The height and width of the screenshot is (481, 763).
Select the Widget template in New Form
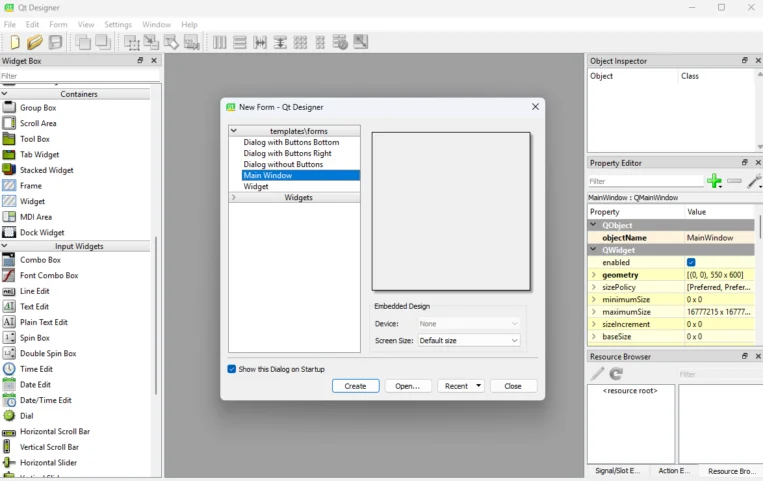tap(256, 186)
